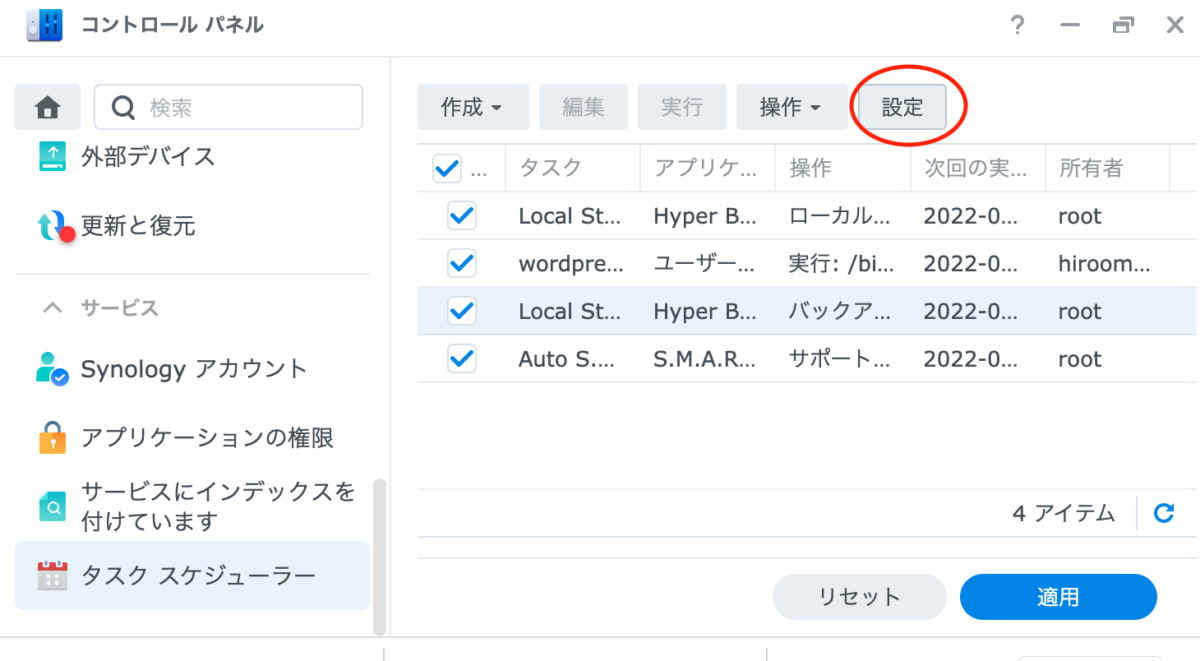Image resolution: width=1200 pixels, height=661 pixels.
Task: Click the refresh icon beside 4 アイテム
Action: point(1163,513)
